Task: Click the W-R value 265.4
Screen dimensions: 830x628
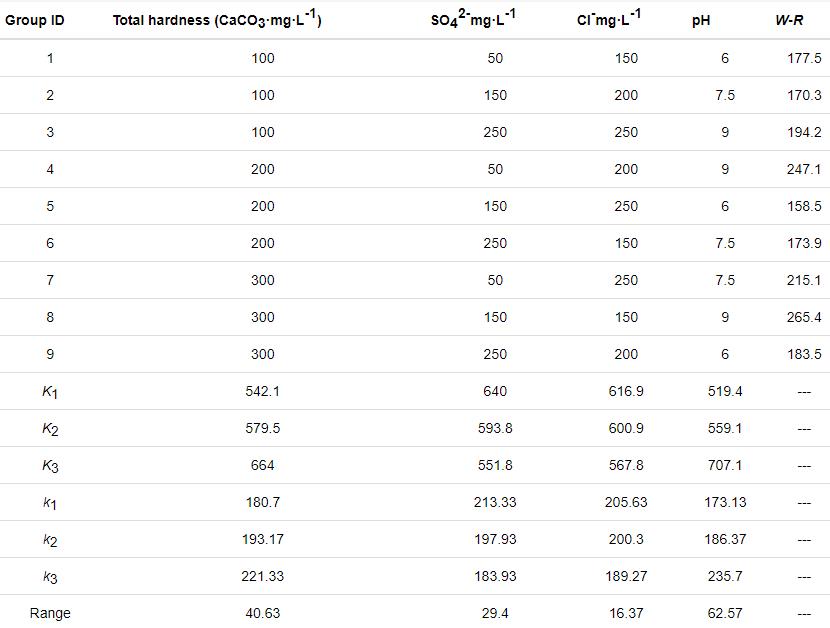Action: coord(804,317)
